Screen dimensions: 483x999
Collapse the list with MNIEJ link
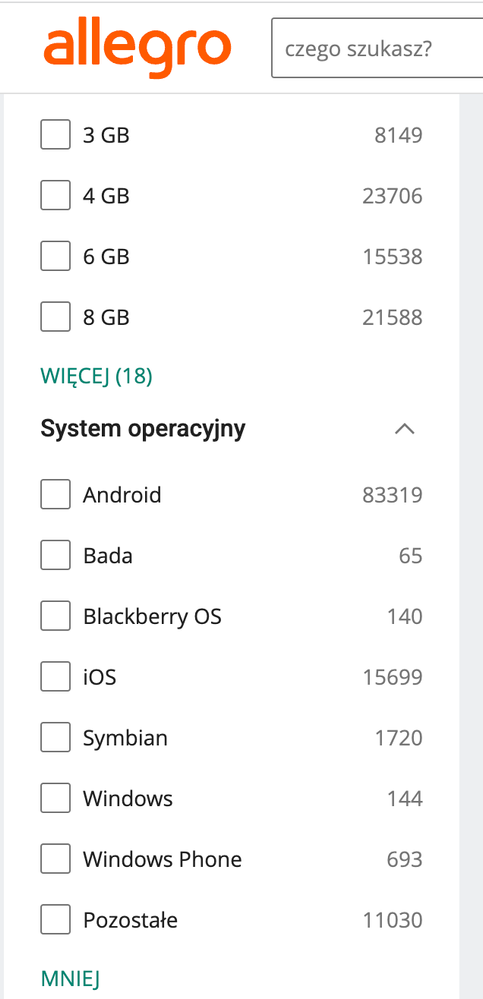(x=70, y=979)
